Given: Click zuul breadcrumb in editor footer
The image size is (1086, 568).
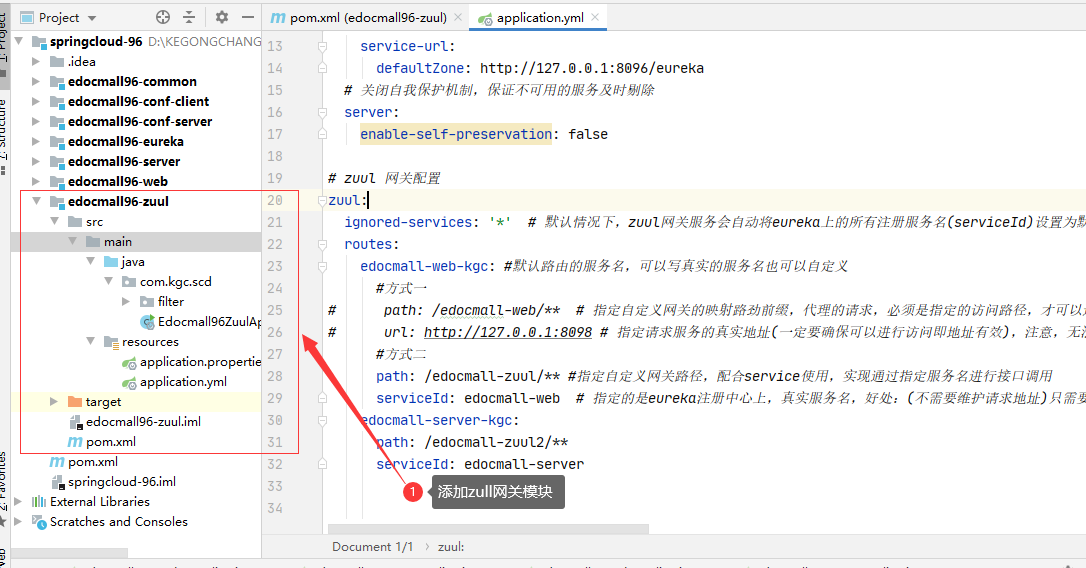Looking at the screenshot, I should pos(451,547).
